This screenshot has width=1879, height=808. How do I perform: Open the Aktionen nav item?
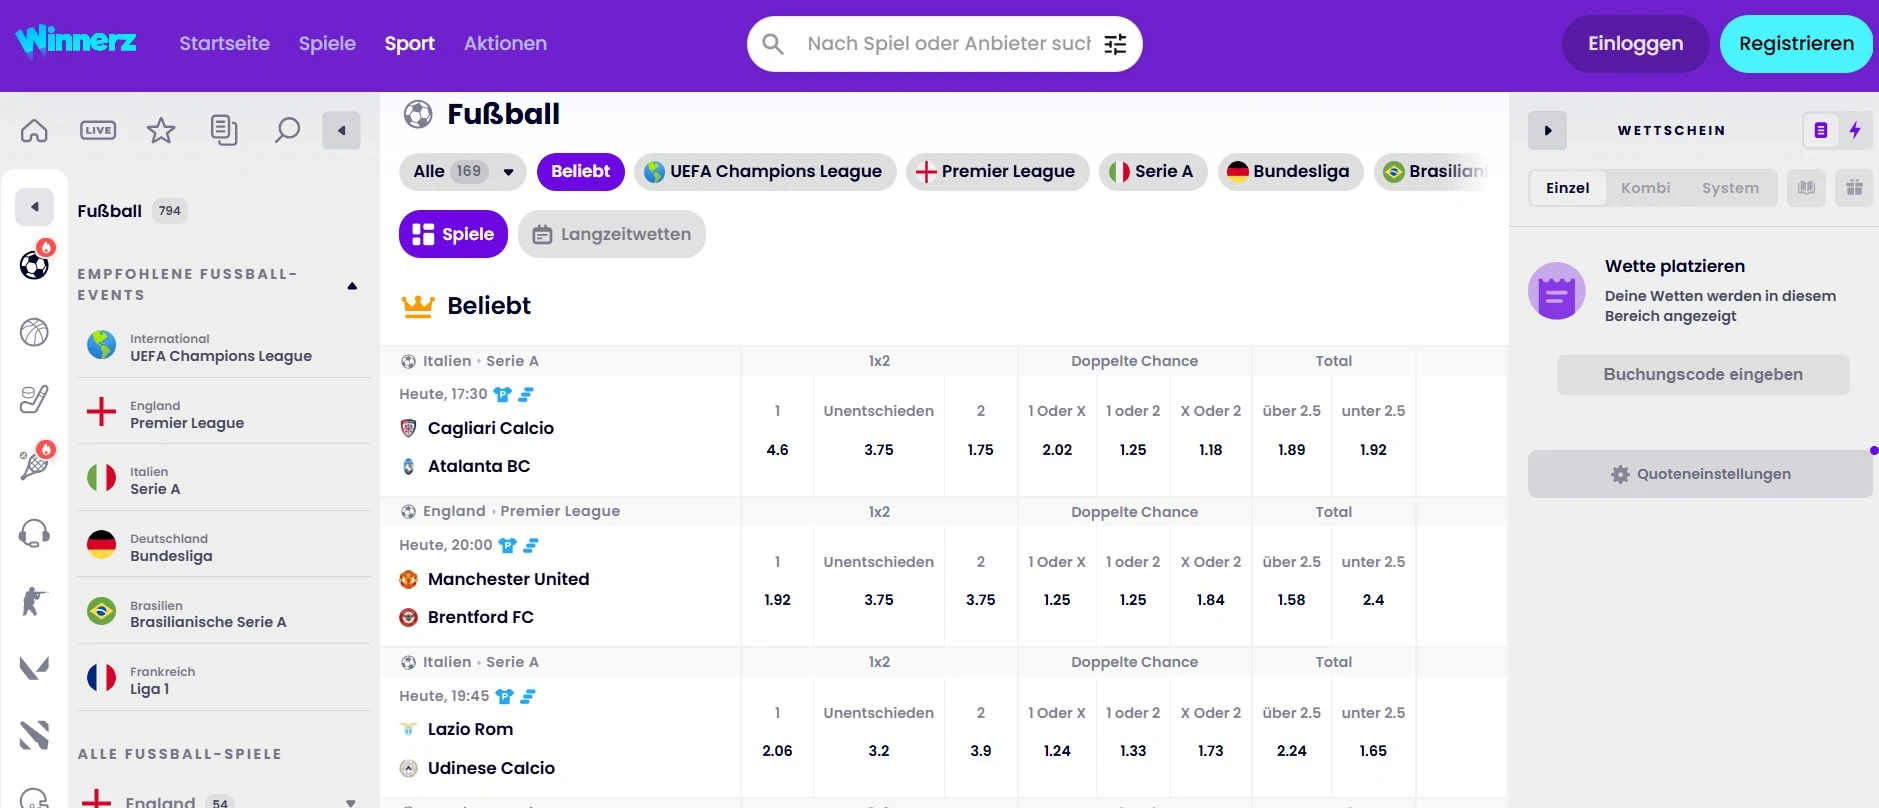click(505, 44)
